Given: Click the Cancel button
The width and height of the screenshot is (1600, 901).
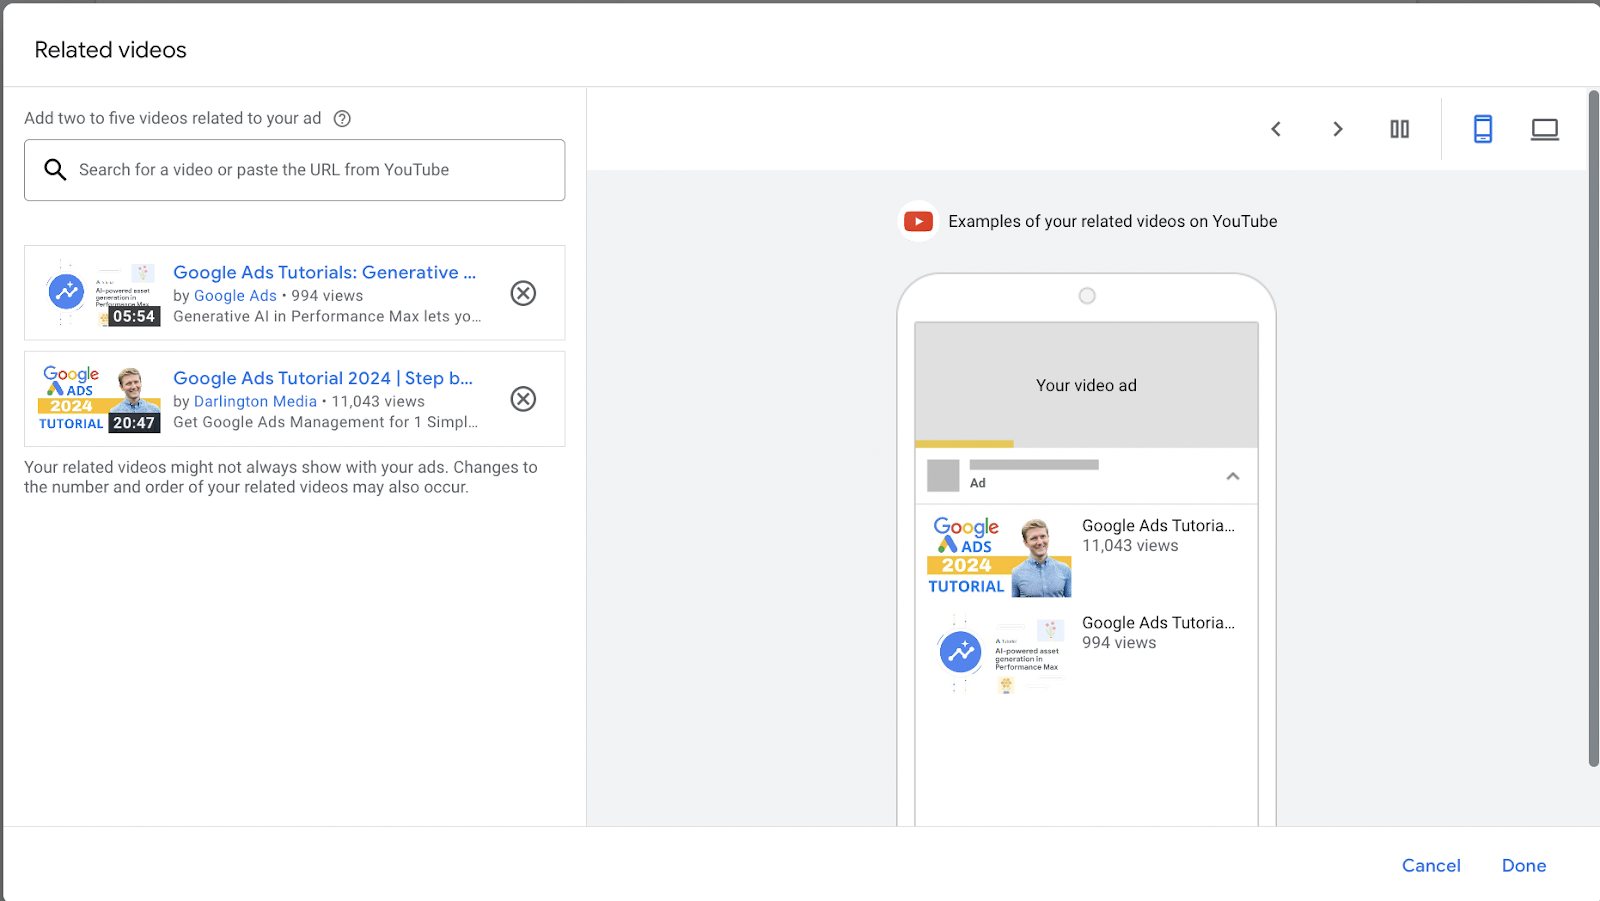Looking at the screenshot, I should pyautogui.click(x=1431, y=866).
